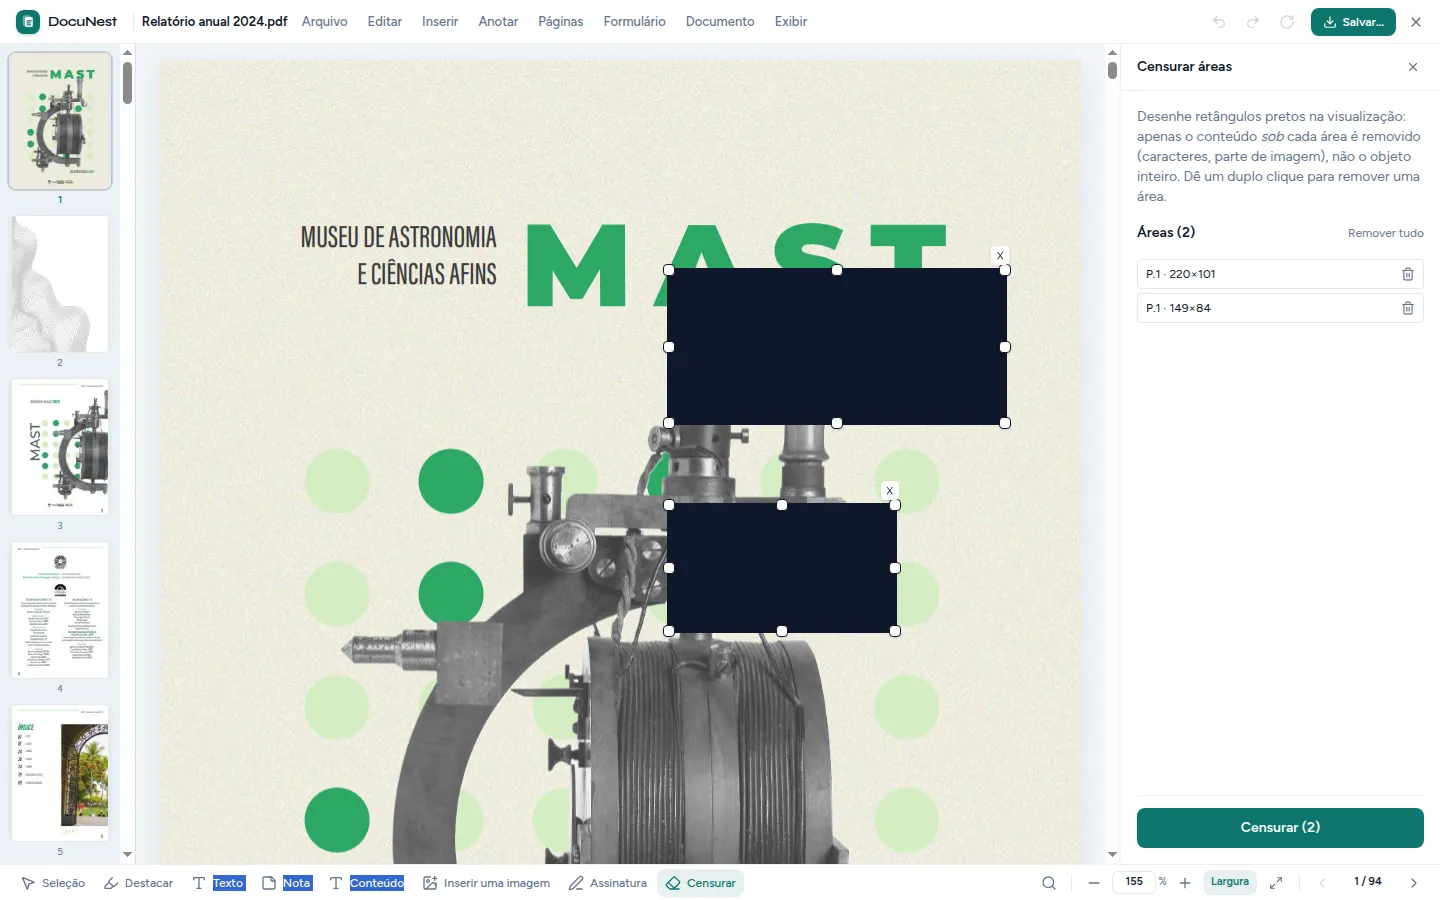Close the Censurar áreas panel
Screen dimensions: 1440x900
[x=1413, y=67]
